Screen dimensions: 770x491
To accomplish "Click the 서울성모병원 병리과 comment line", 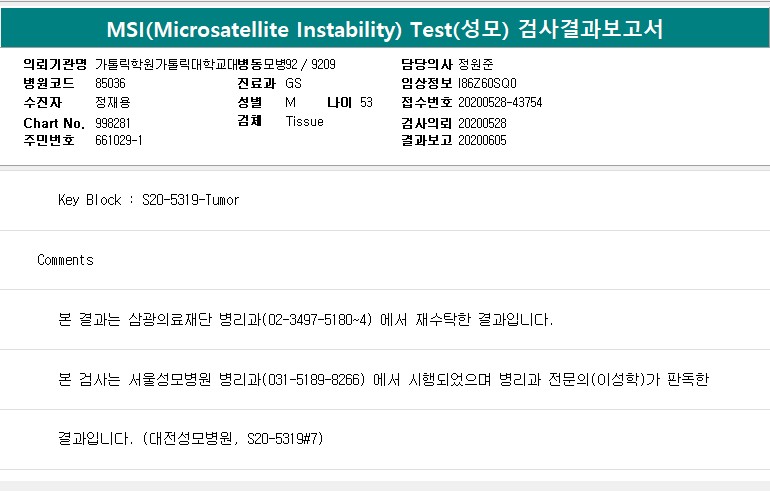I will (x=384, y=380).
